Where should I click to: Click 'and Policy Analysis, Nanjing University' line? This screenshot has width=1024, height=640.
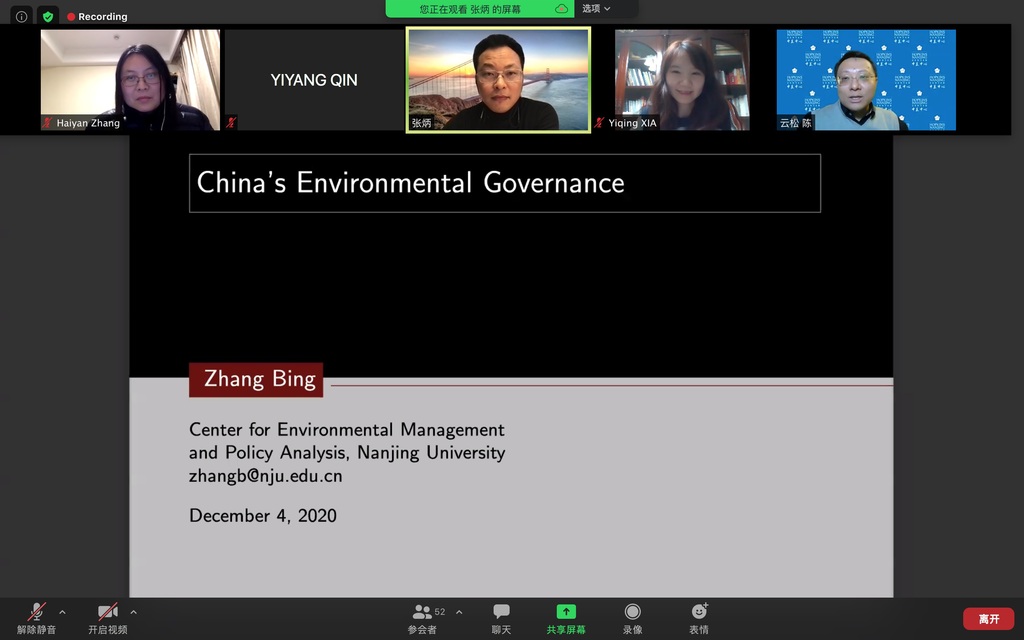point(347,453)
